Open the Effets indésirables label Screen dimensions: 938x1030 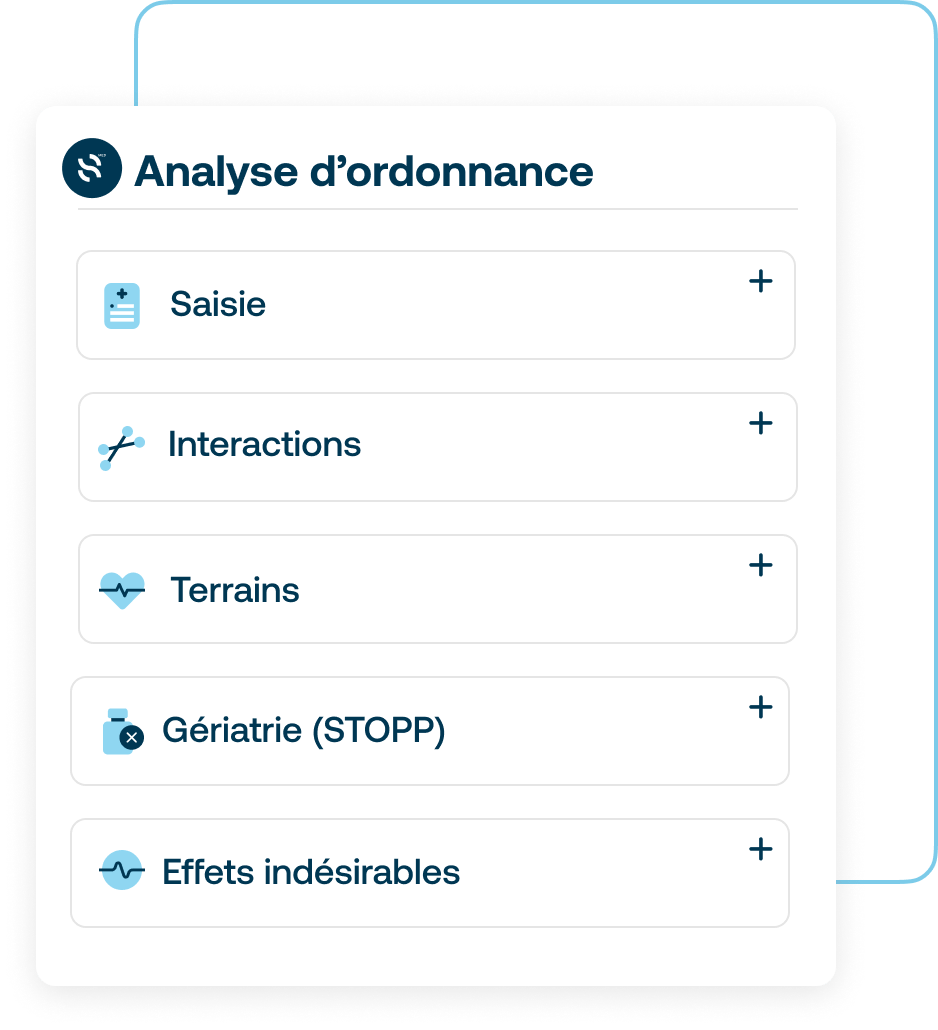(x=311, y=872)
